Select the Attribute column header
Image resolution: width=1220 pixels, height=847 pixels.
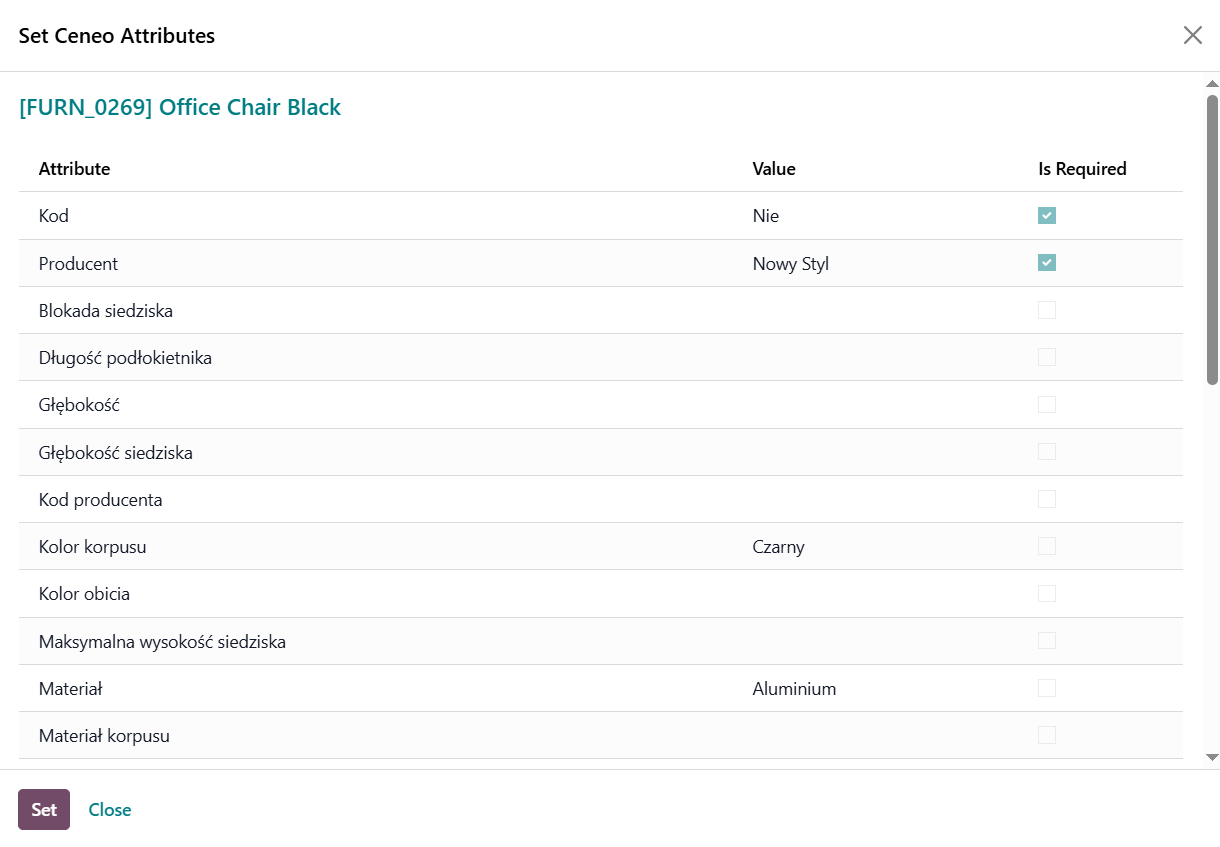[x=75, y=169]
